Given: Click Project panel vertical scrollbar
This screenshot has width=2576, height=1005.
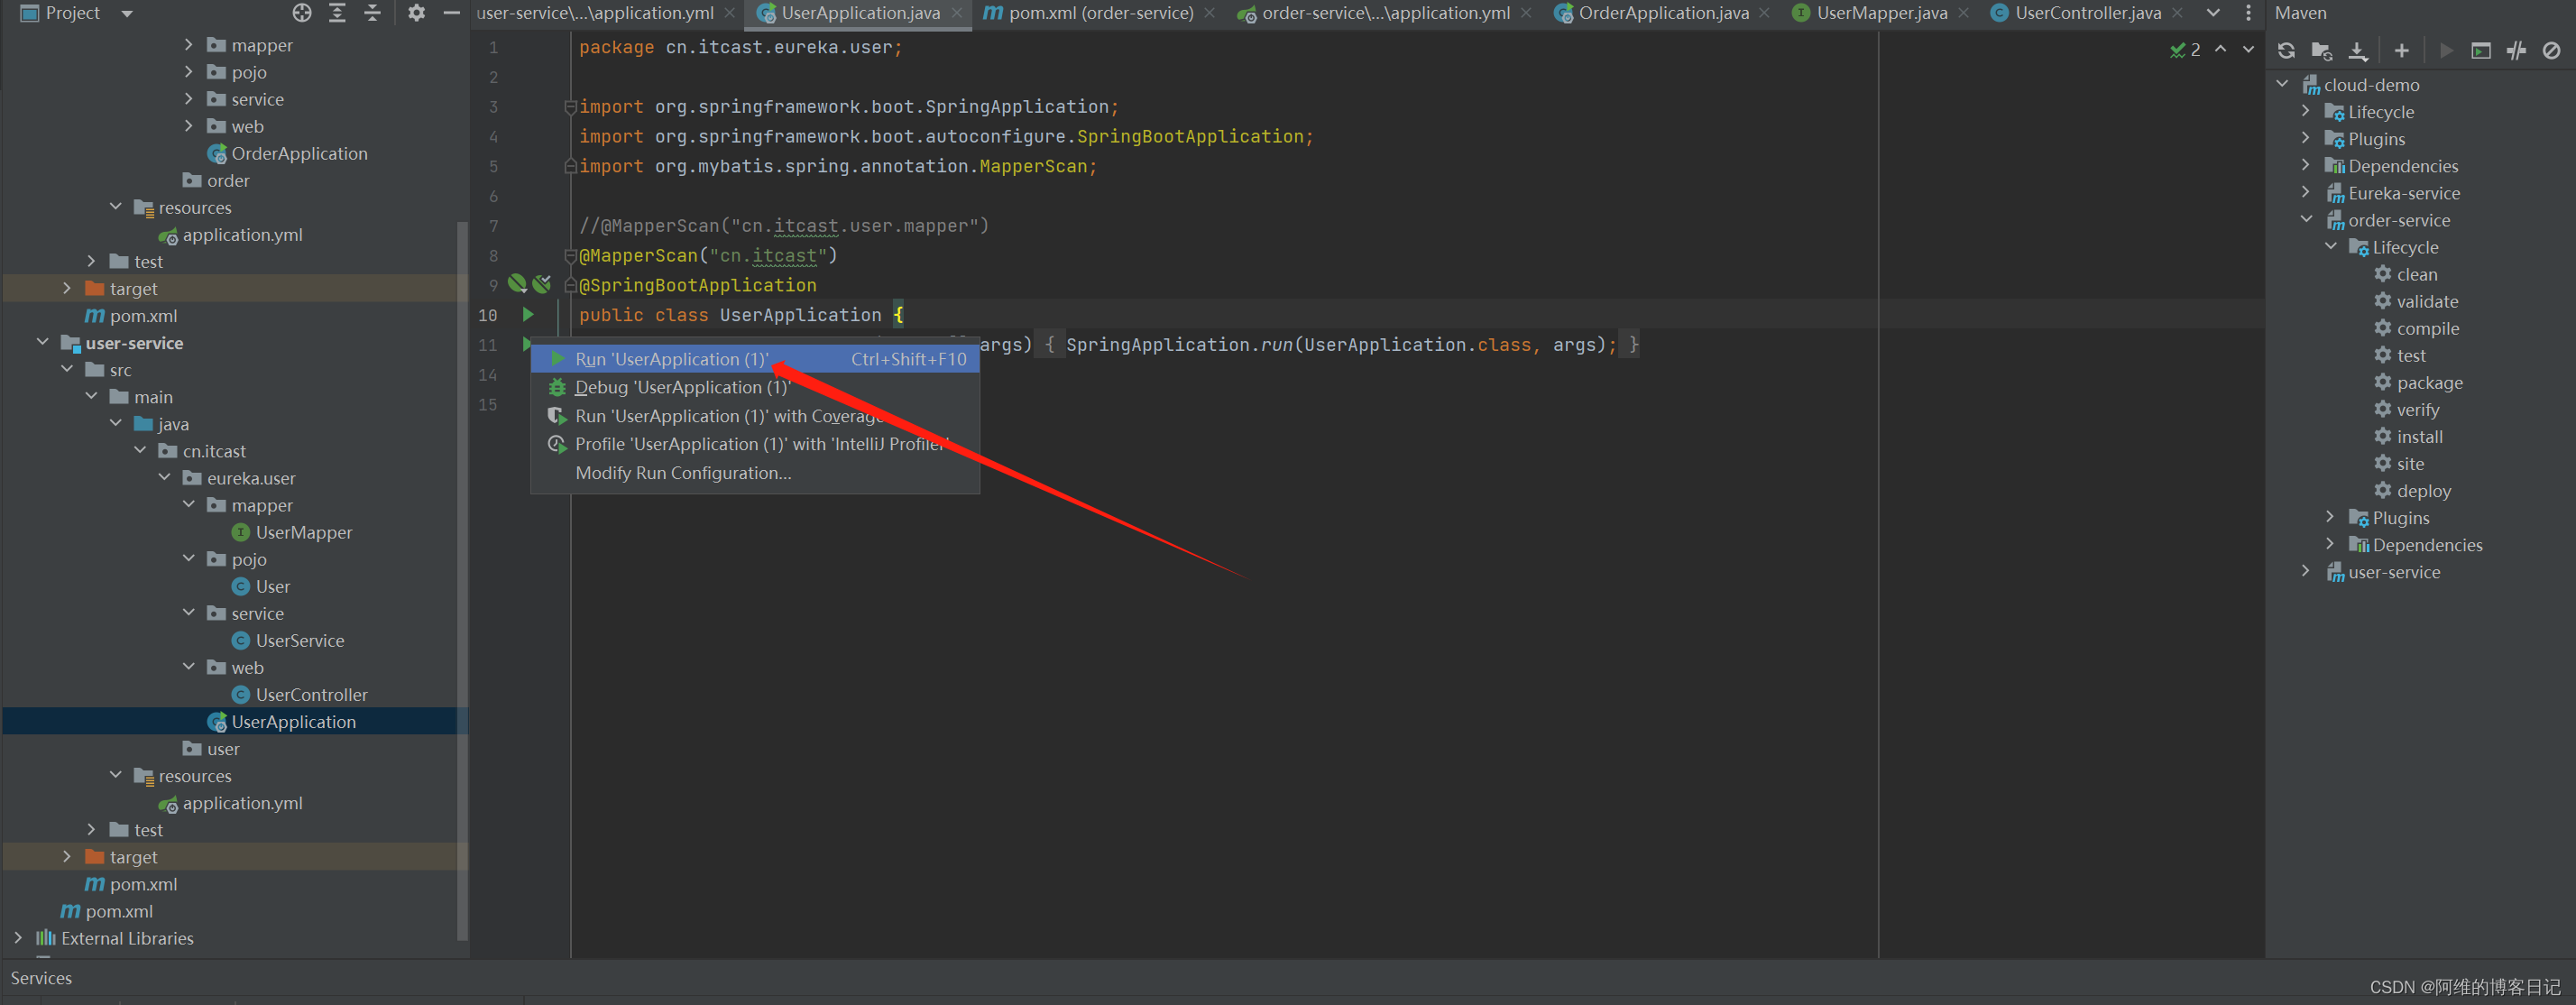Looking at the screenshot, I should coord(462,580).
